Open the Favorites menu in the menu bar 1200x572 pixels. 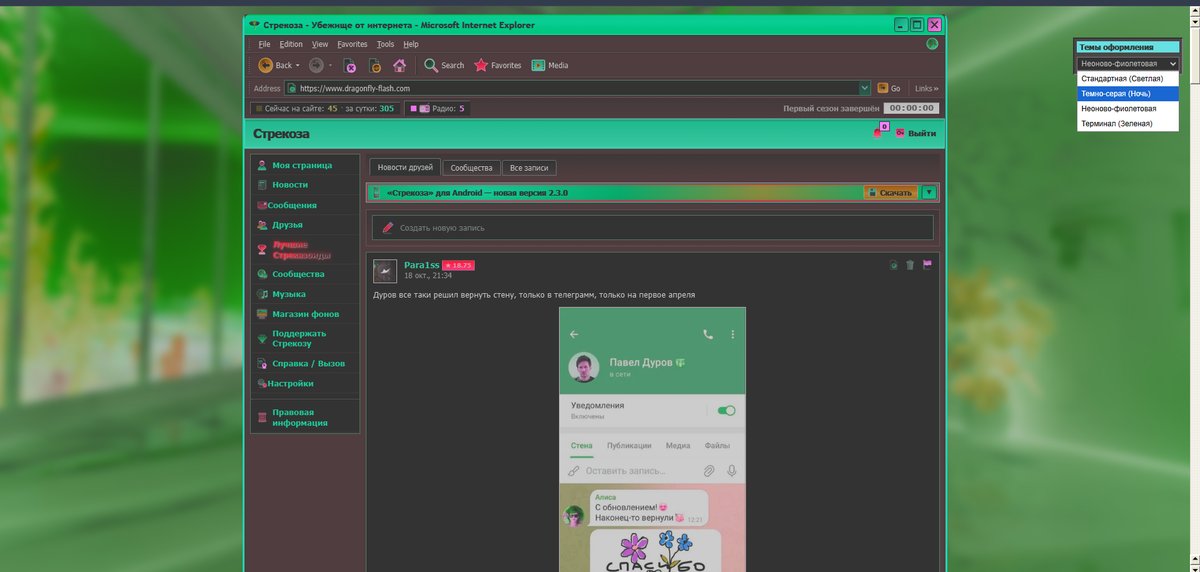pyautogui.click(x=352, y=44)
